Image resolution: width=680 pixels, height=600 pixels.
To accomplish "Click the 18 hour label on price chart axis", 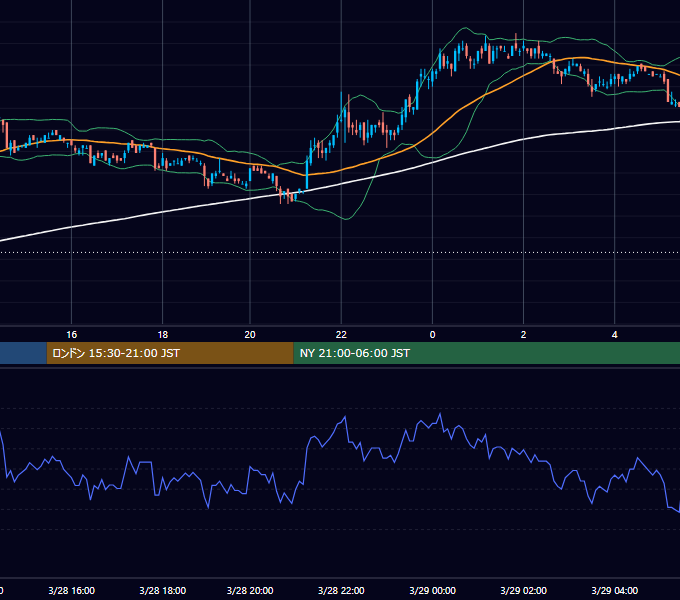I will point(163,335).
